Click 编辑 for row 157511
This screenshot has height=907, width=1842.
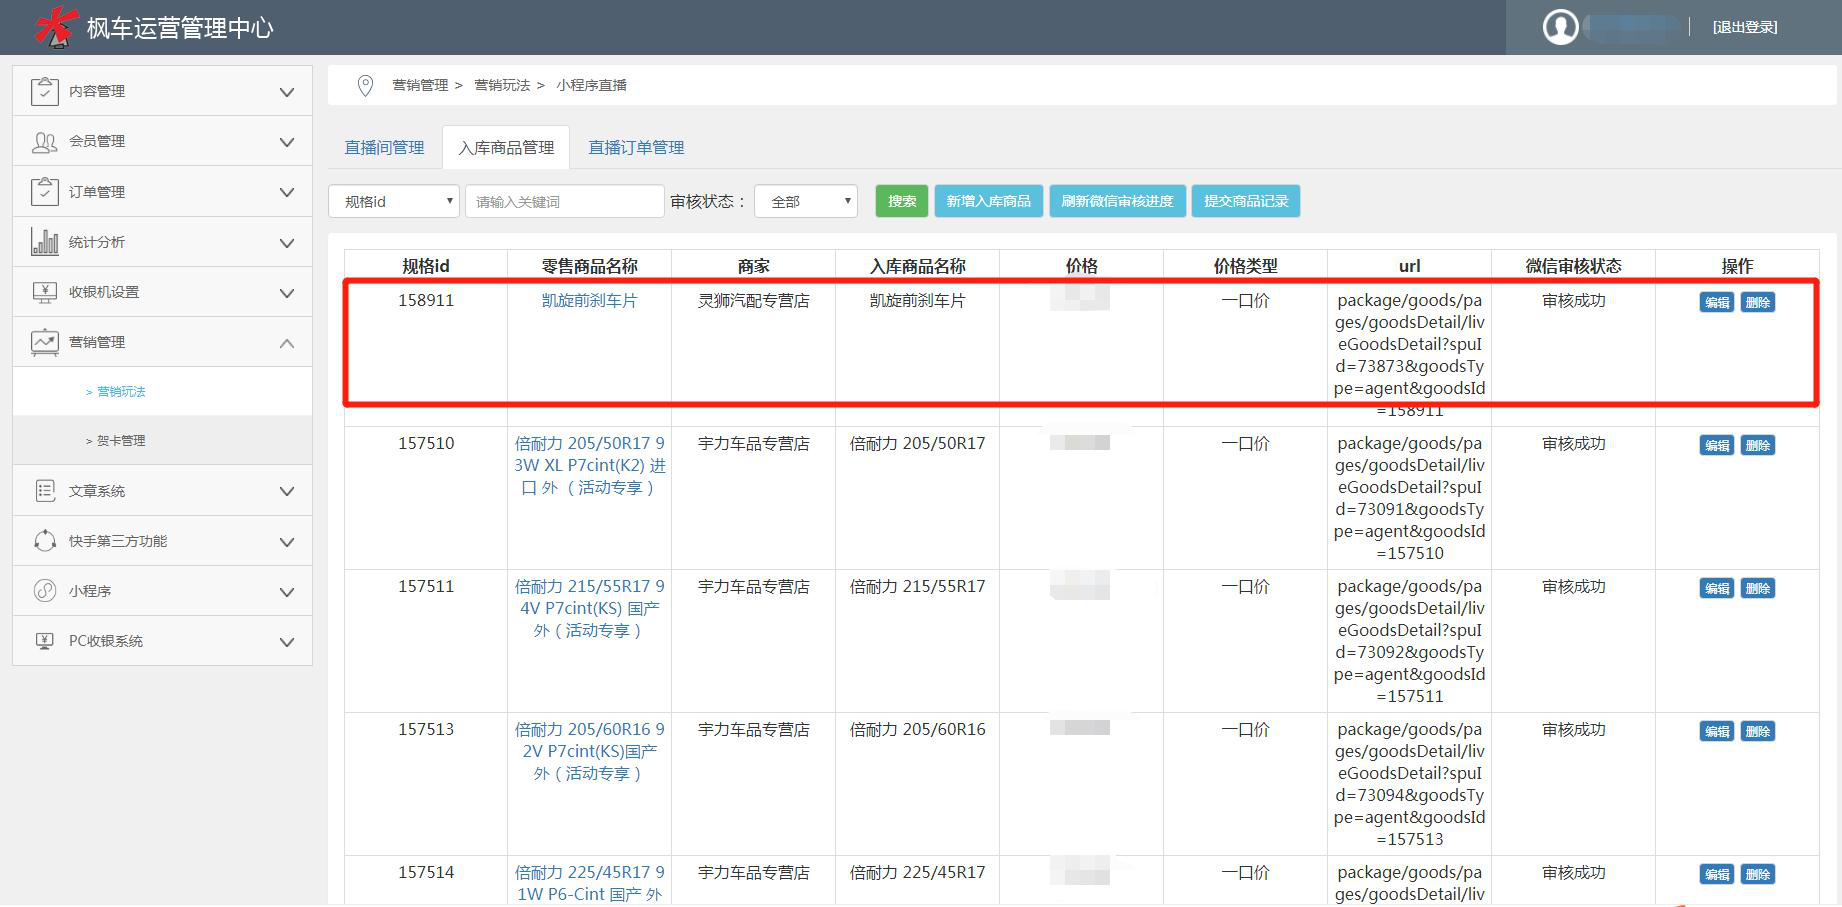tap(1717, 589)
